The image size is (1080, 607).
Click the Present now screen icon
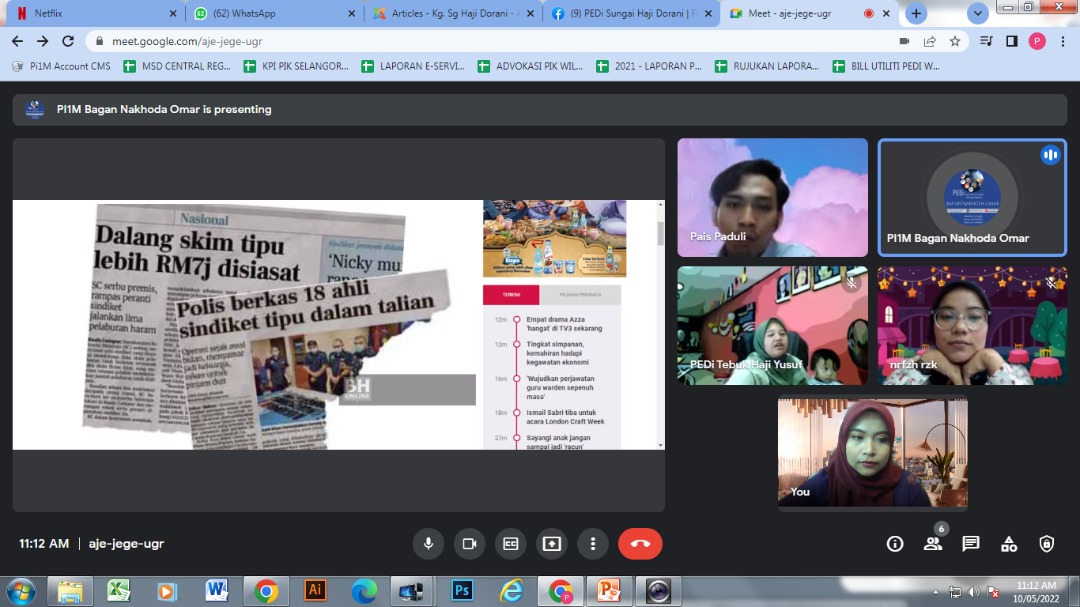pos(551,543)
